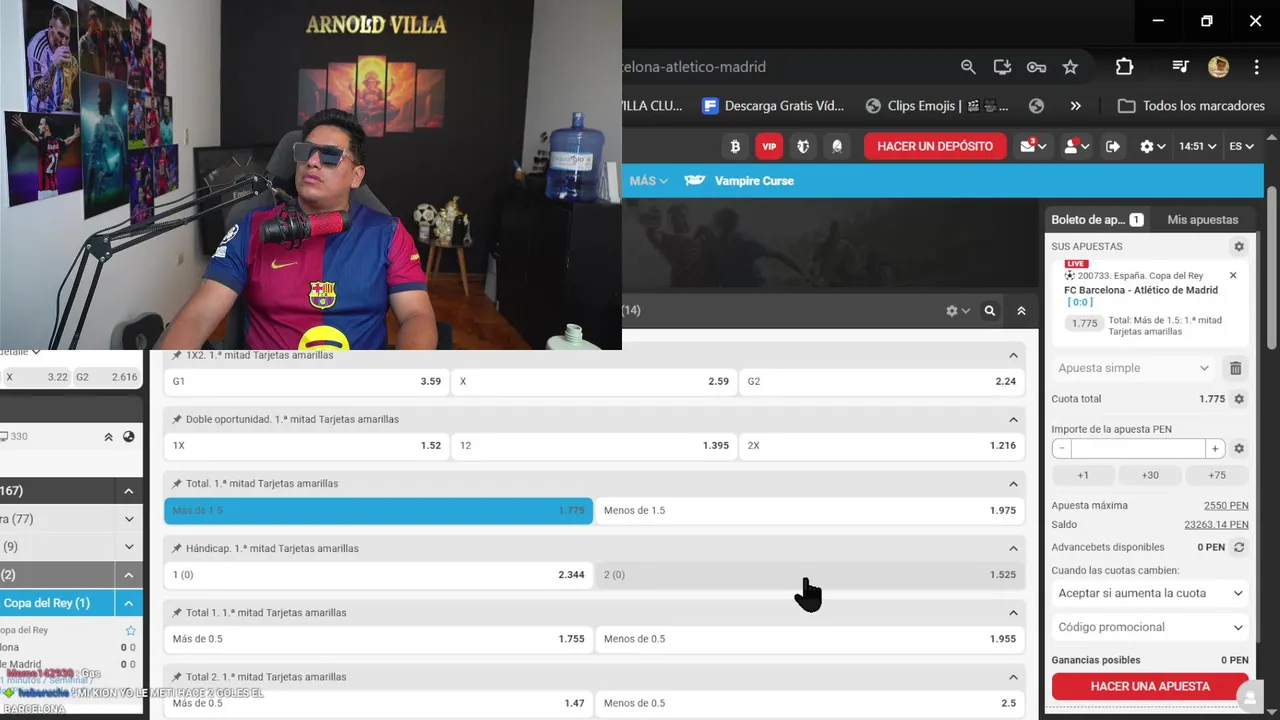Open the user account dropdown
This screenshot has height=720, width=1280.
click(x=1076, y=146)
